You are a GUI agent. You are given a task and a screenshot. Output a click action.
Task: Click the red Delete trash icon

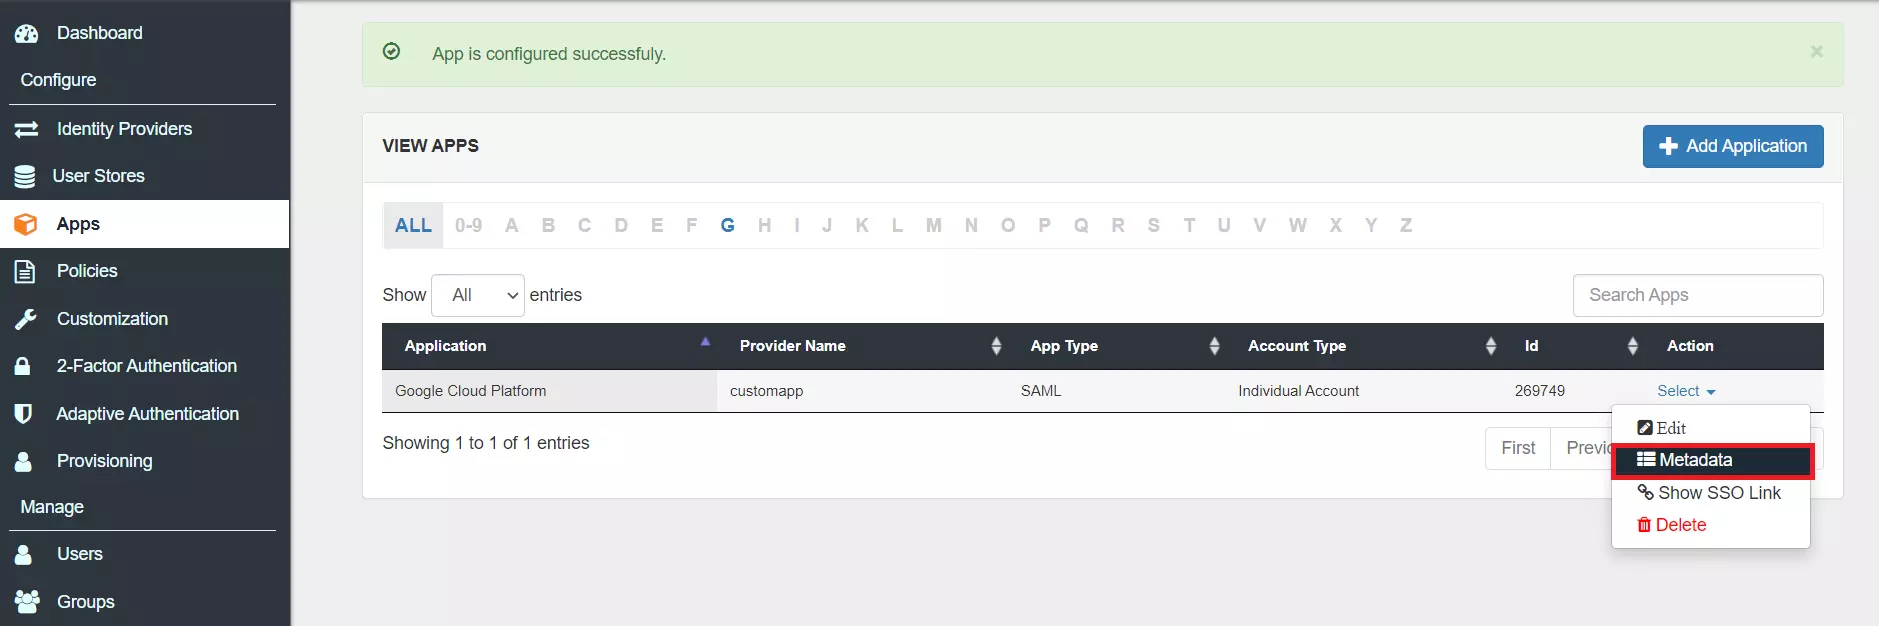1644,525
